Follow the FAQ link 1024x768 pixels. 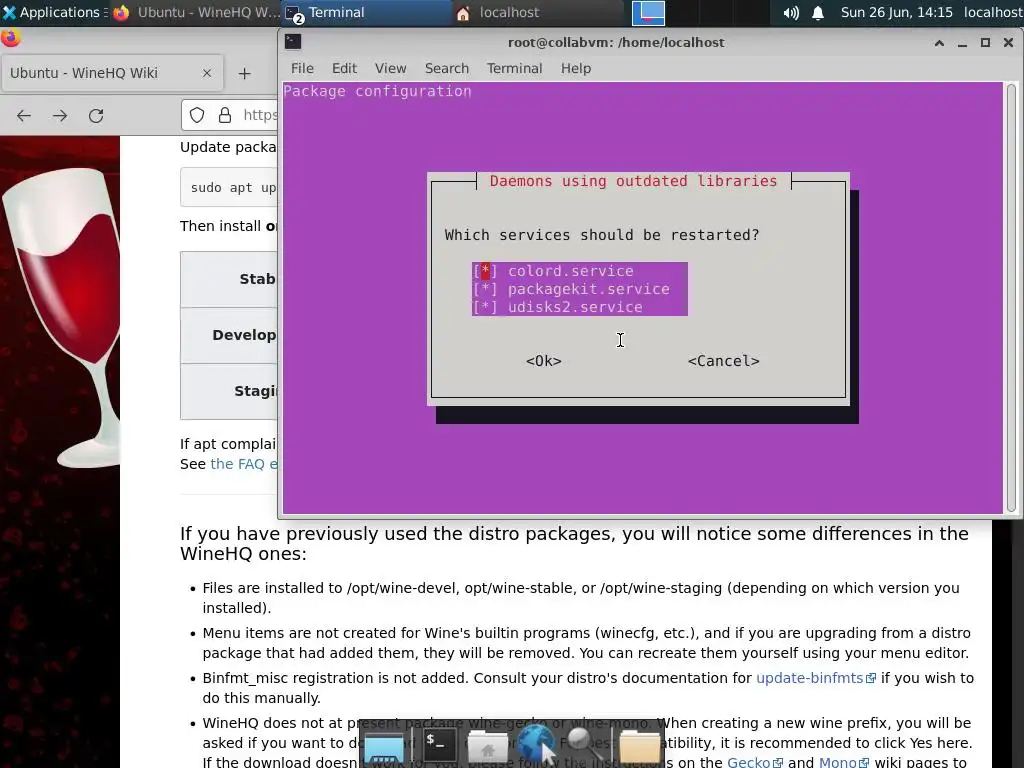244,464
